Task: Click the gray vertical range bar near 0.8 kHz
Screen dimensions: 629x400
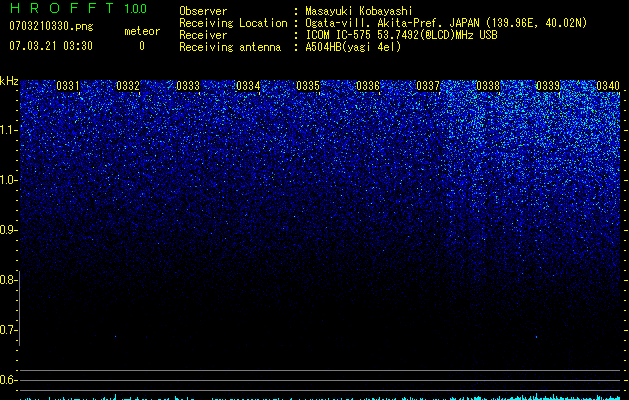Action: pyautogui.click(x=20, y=308)
